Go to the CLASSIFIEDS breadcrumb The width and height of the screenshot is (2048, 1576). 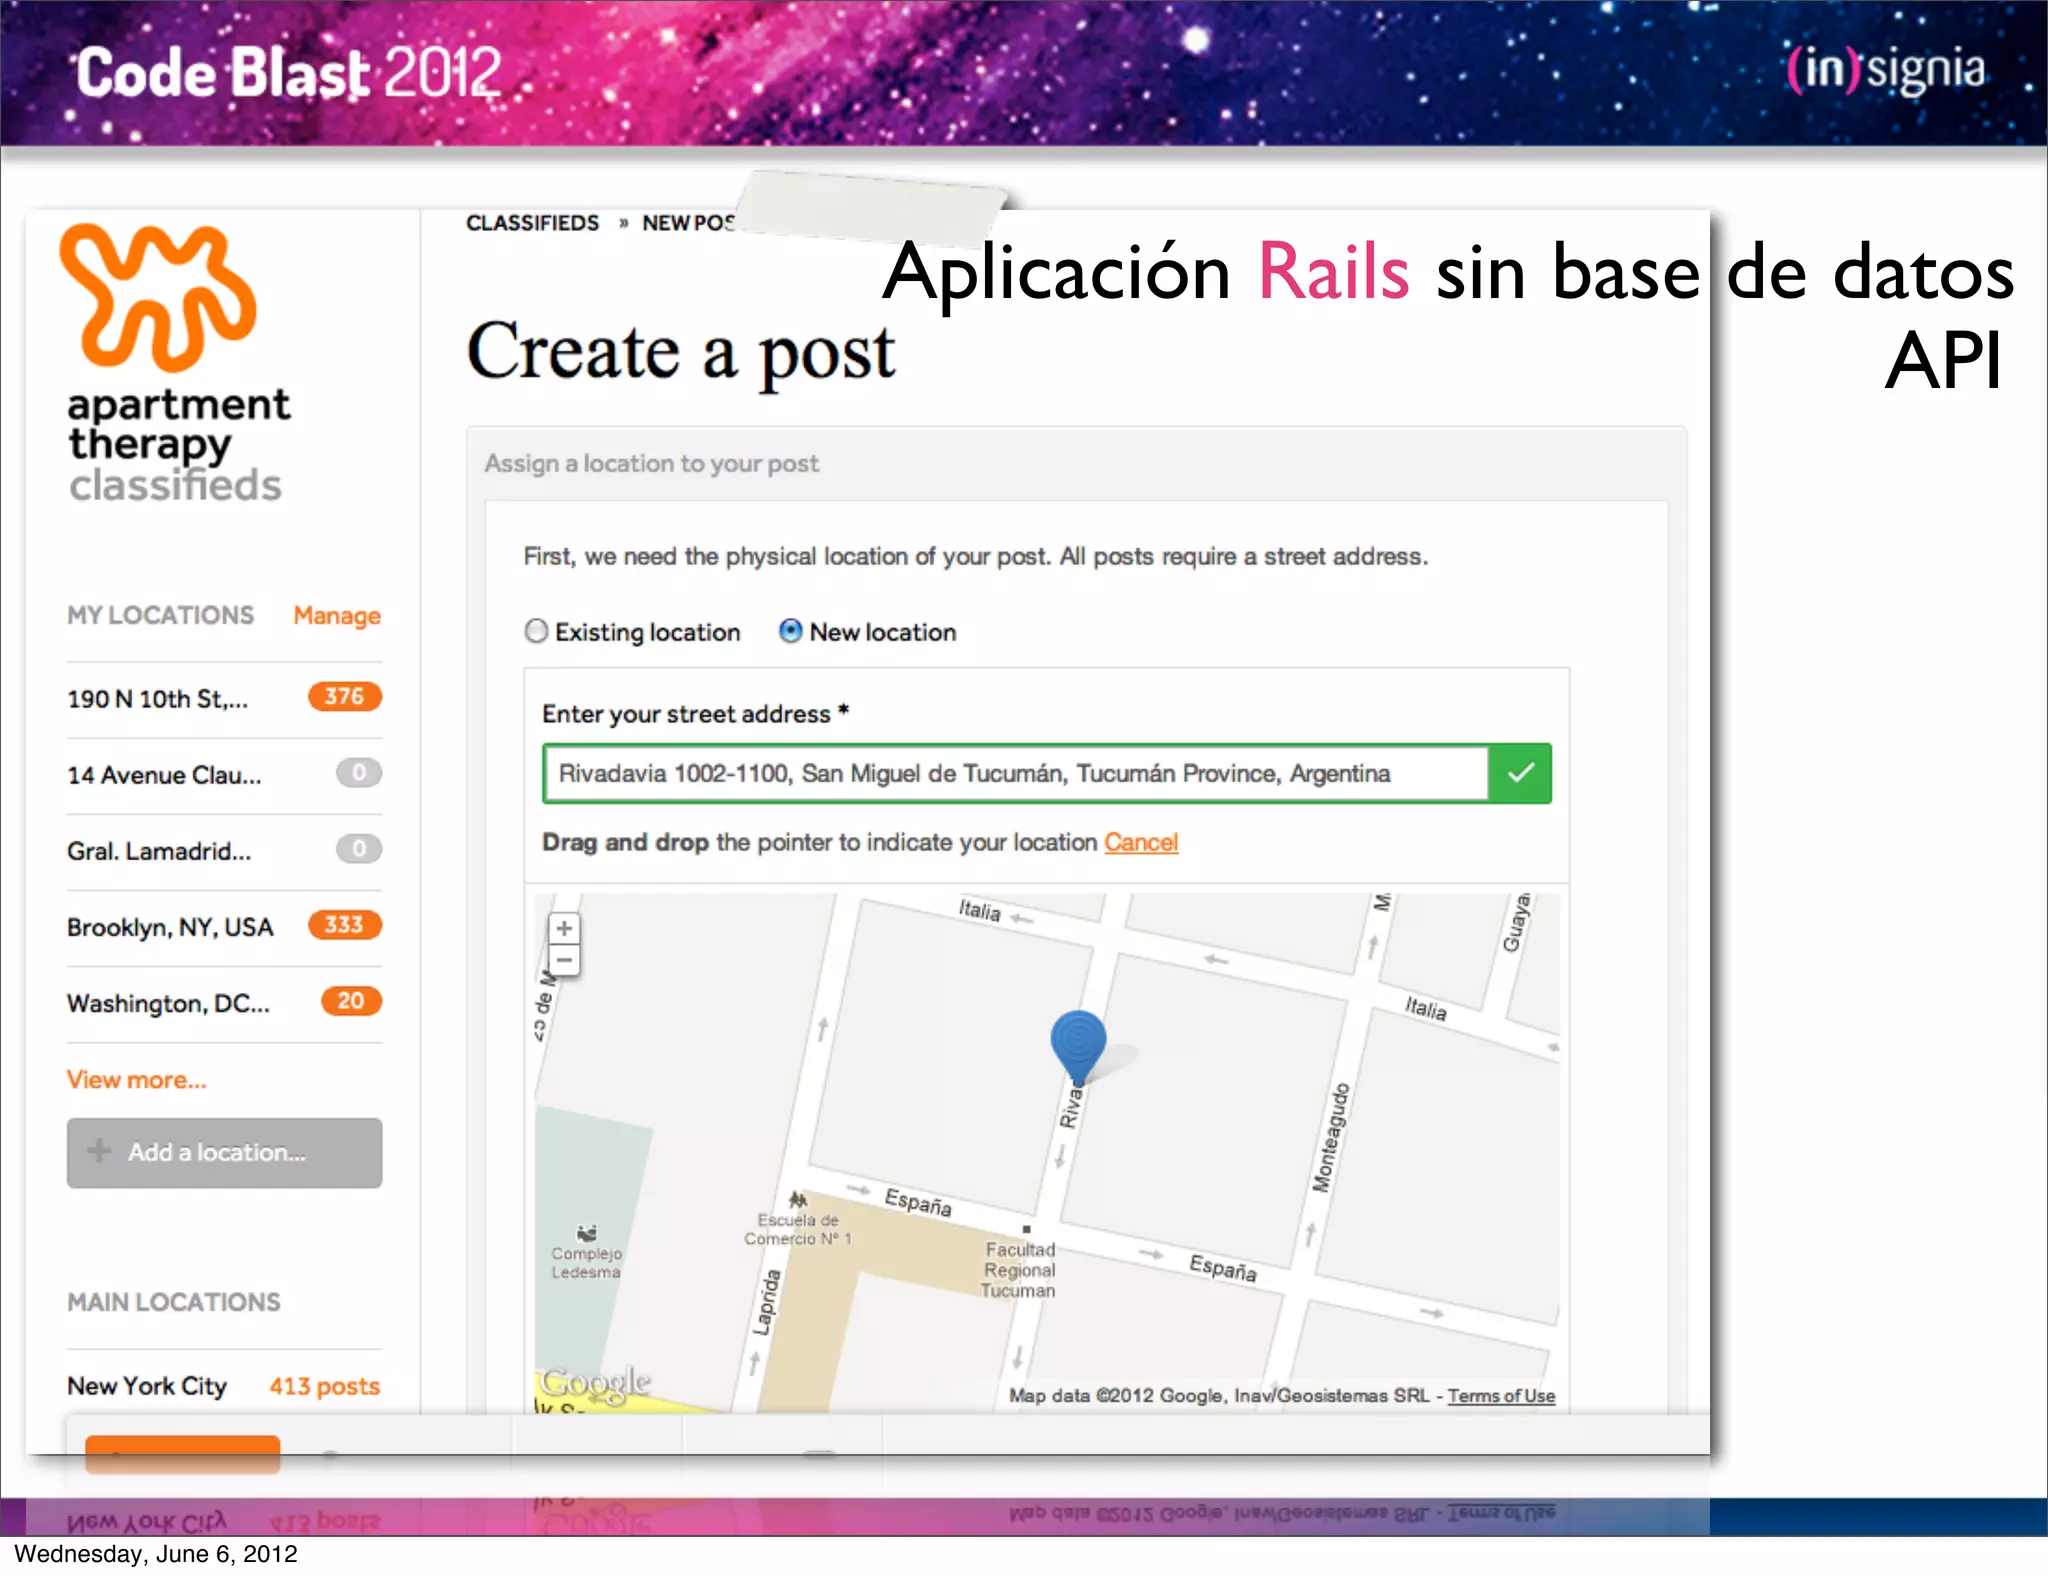[x=532, y=223]
